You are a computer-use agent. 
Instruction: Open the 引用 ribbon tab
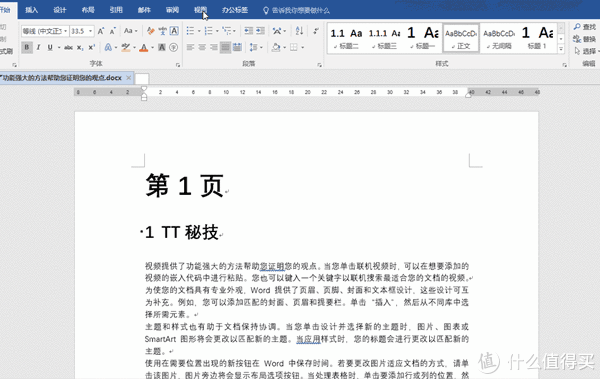(x=116, y=10)
